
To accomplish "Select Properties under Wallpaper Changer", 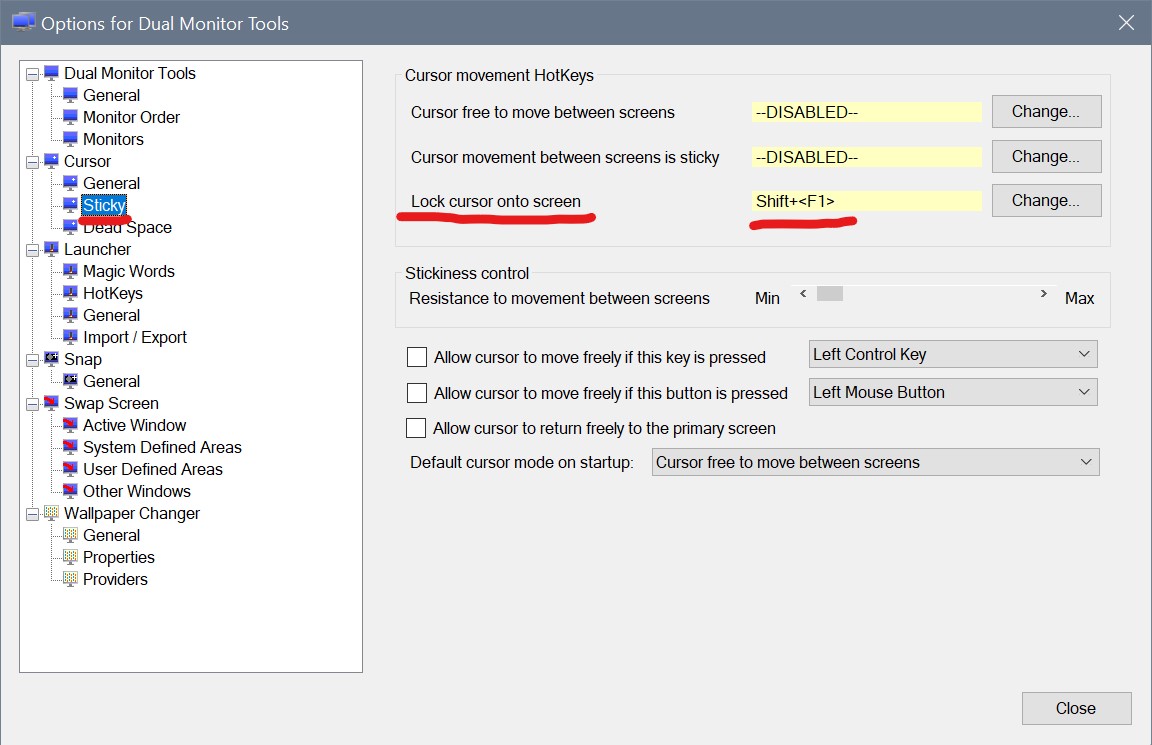I will [x=118, y=557].
